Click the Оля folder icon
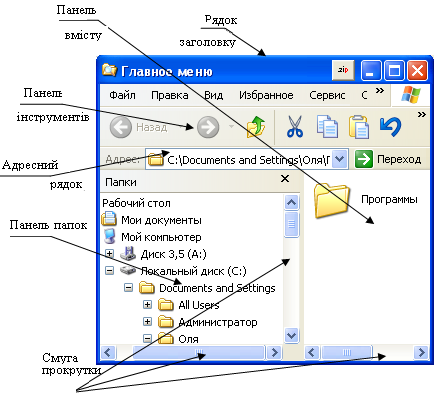This screenshot has width=435, height=394. (166, 338)
